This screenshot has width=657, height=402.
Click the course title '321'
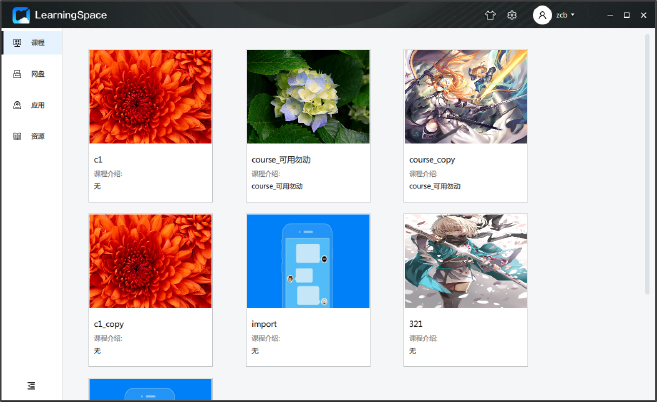pyautogui.click(x=416, y=324)
